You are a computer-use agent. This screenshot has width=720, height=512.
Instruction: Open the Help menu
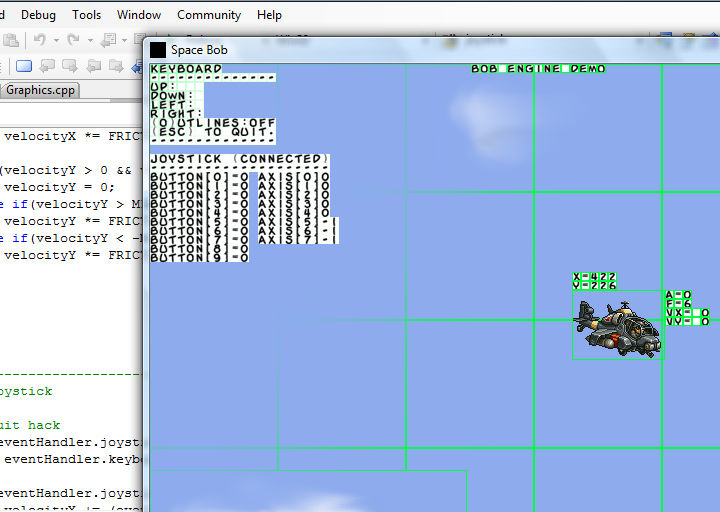click(269, 15)
